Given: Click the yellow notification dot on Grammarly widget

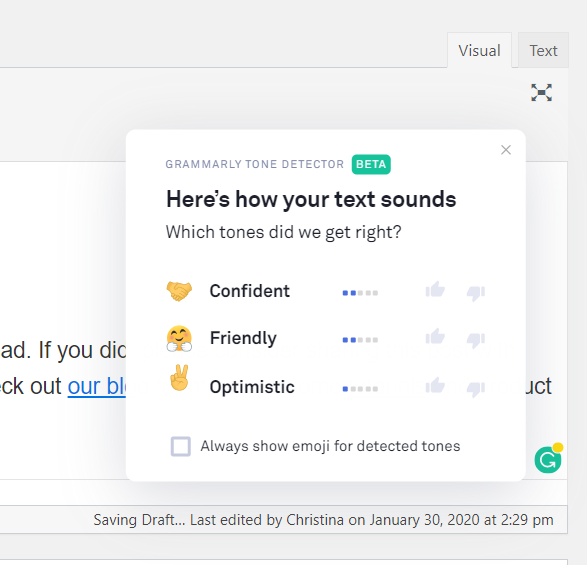Looking at the screenshot, I should coord(558,447).
